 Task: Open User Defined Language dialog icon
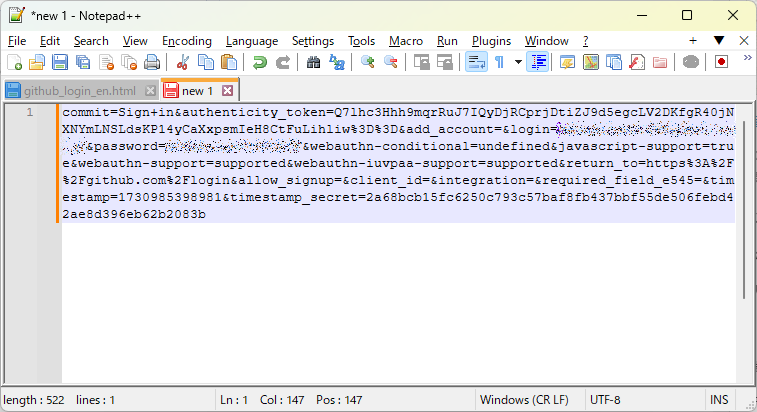pyautogui.click(x=567, y=62)
